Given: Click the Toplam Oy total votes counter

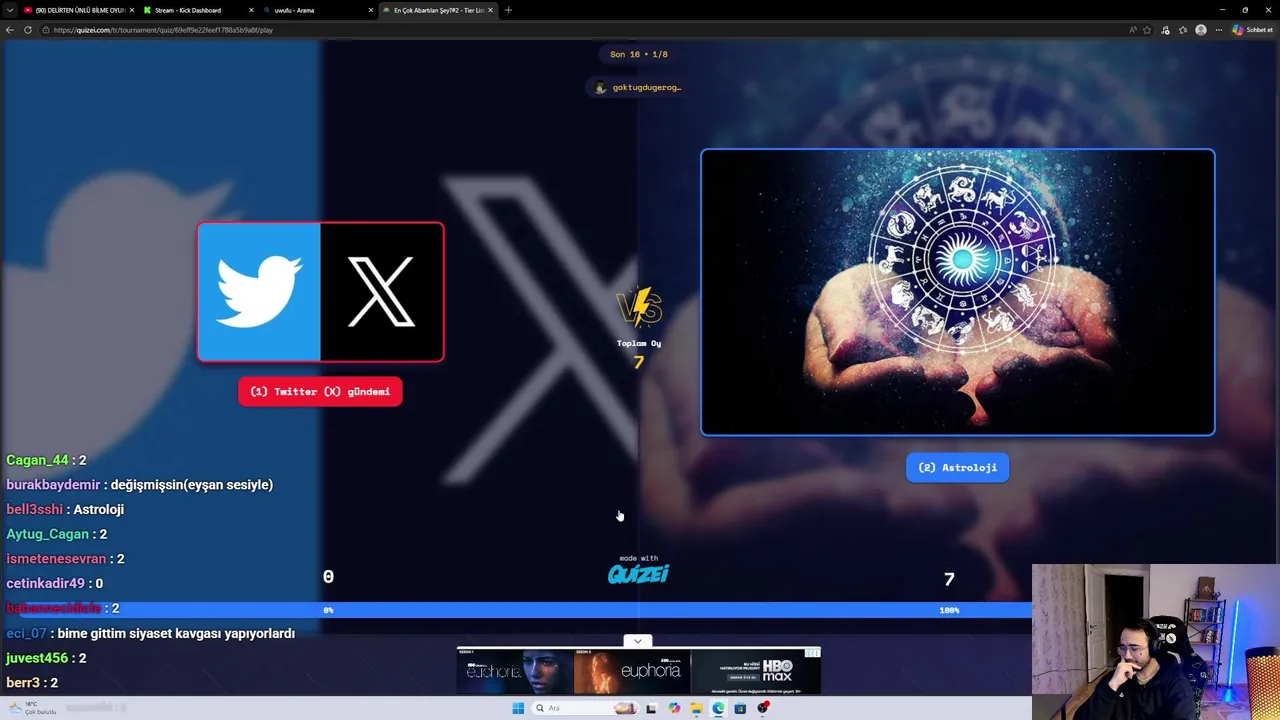Looking at the screenshot, I should [639, 354].
